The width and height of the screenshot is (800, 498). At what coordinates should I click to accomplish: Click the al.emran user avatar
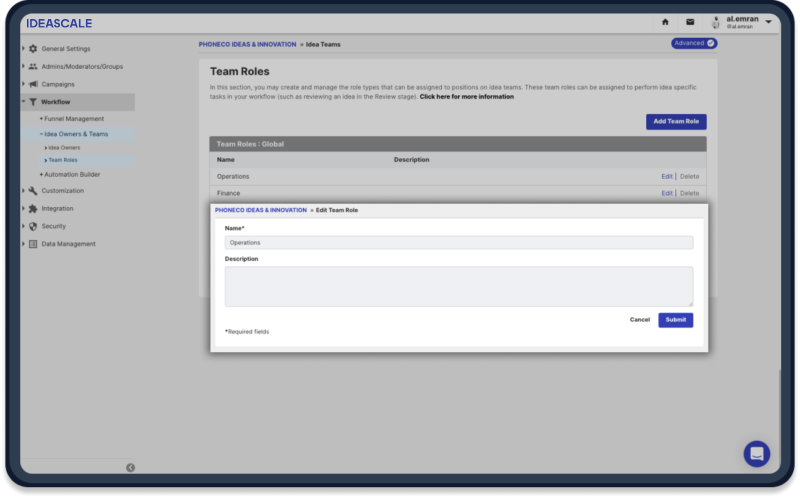click(x=716, y=22)
